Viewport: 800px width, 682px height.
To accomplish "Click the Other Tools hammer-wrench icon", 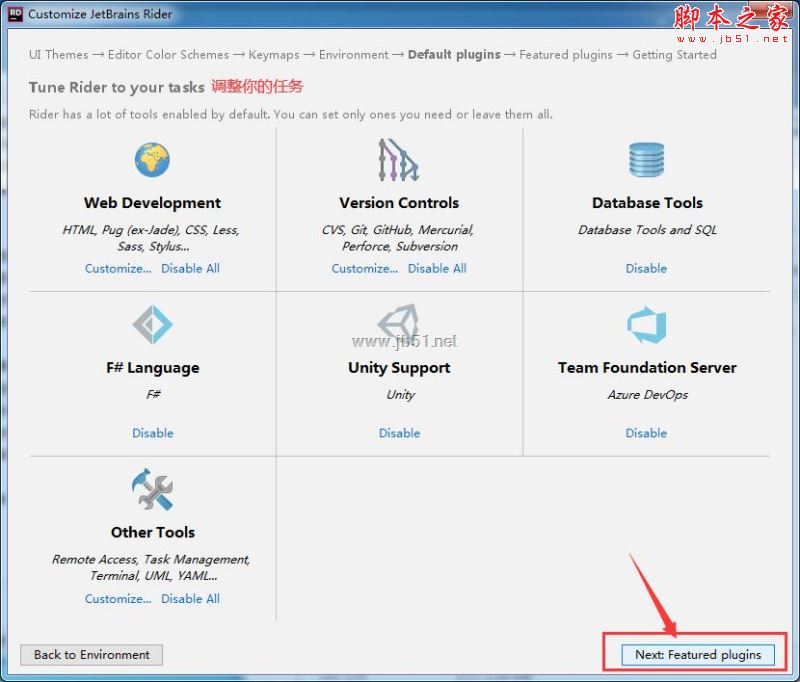I will [152, 490].
